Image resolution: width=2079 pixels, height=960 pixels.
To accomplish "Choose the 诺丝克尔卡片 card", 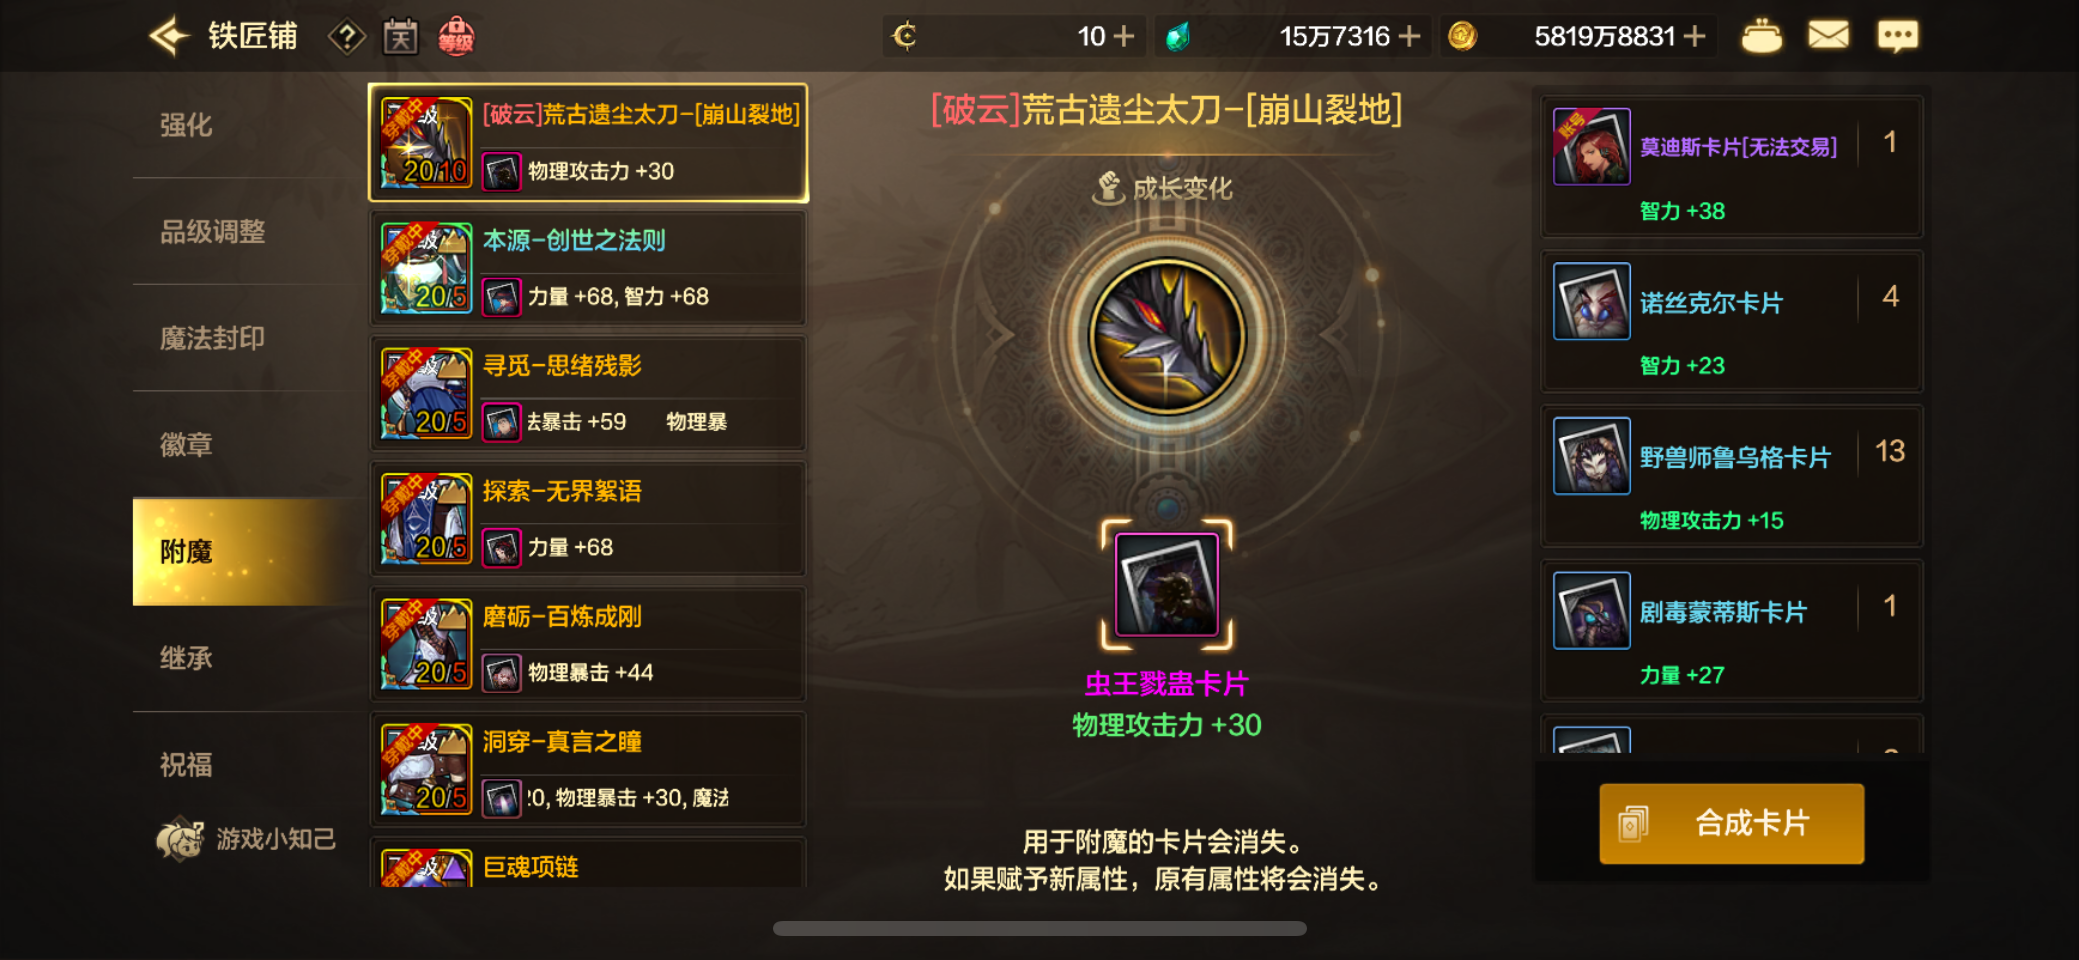I will pyautogui.click(x=1731, y=321).
